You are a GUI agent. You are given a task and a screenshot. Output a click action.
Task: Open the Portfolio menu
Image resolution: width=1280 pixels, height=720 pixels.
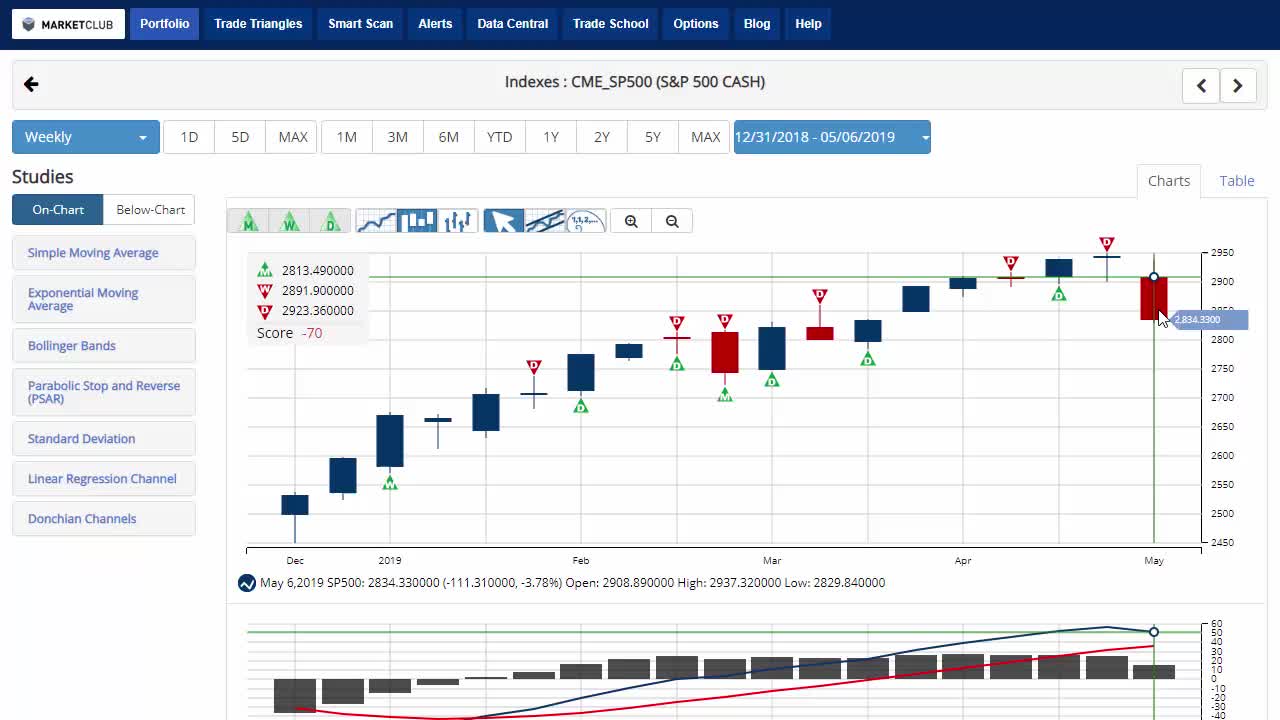pyautogui.click(x=164, y=24)
